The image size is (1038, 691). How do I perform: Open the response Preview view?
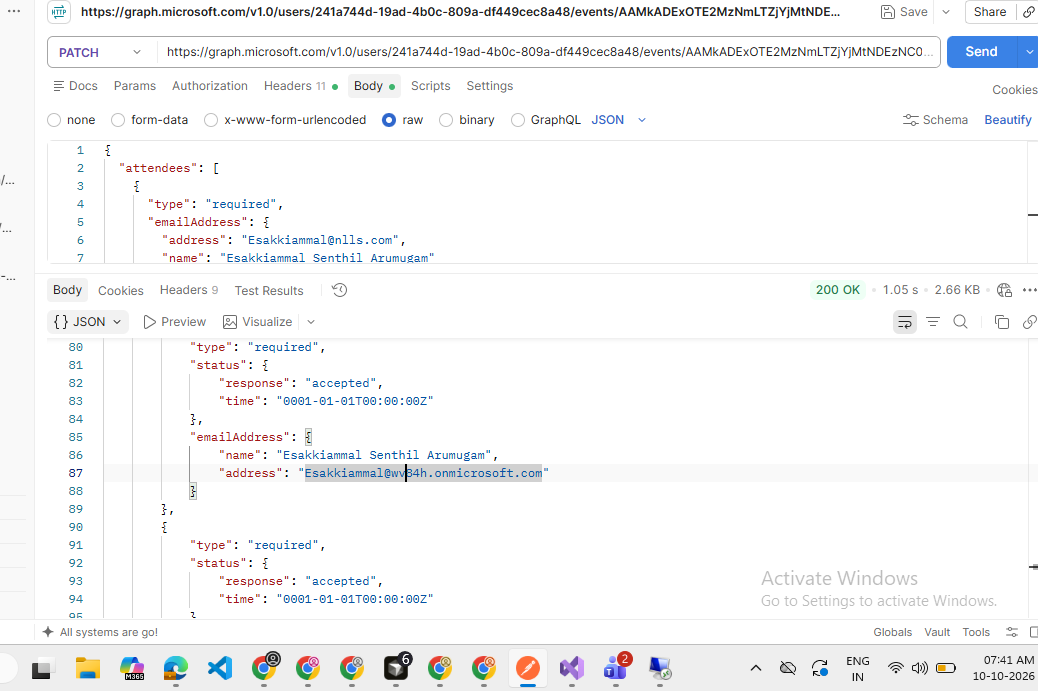(175, 322)
